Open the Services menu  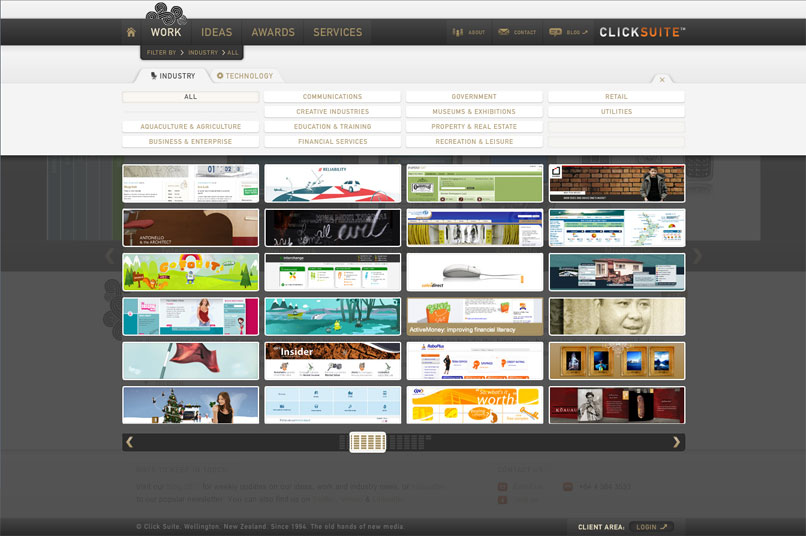[338, 32]
